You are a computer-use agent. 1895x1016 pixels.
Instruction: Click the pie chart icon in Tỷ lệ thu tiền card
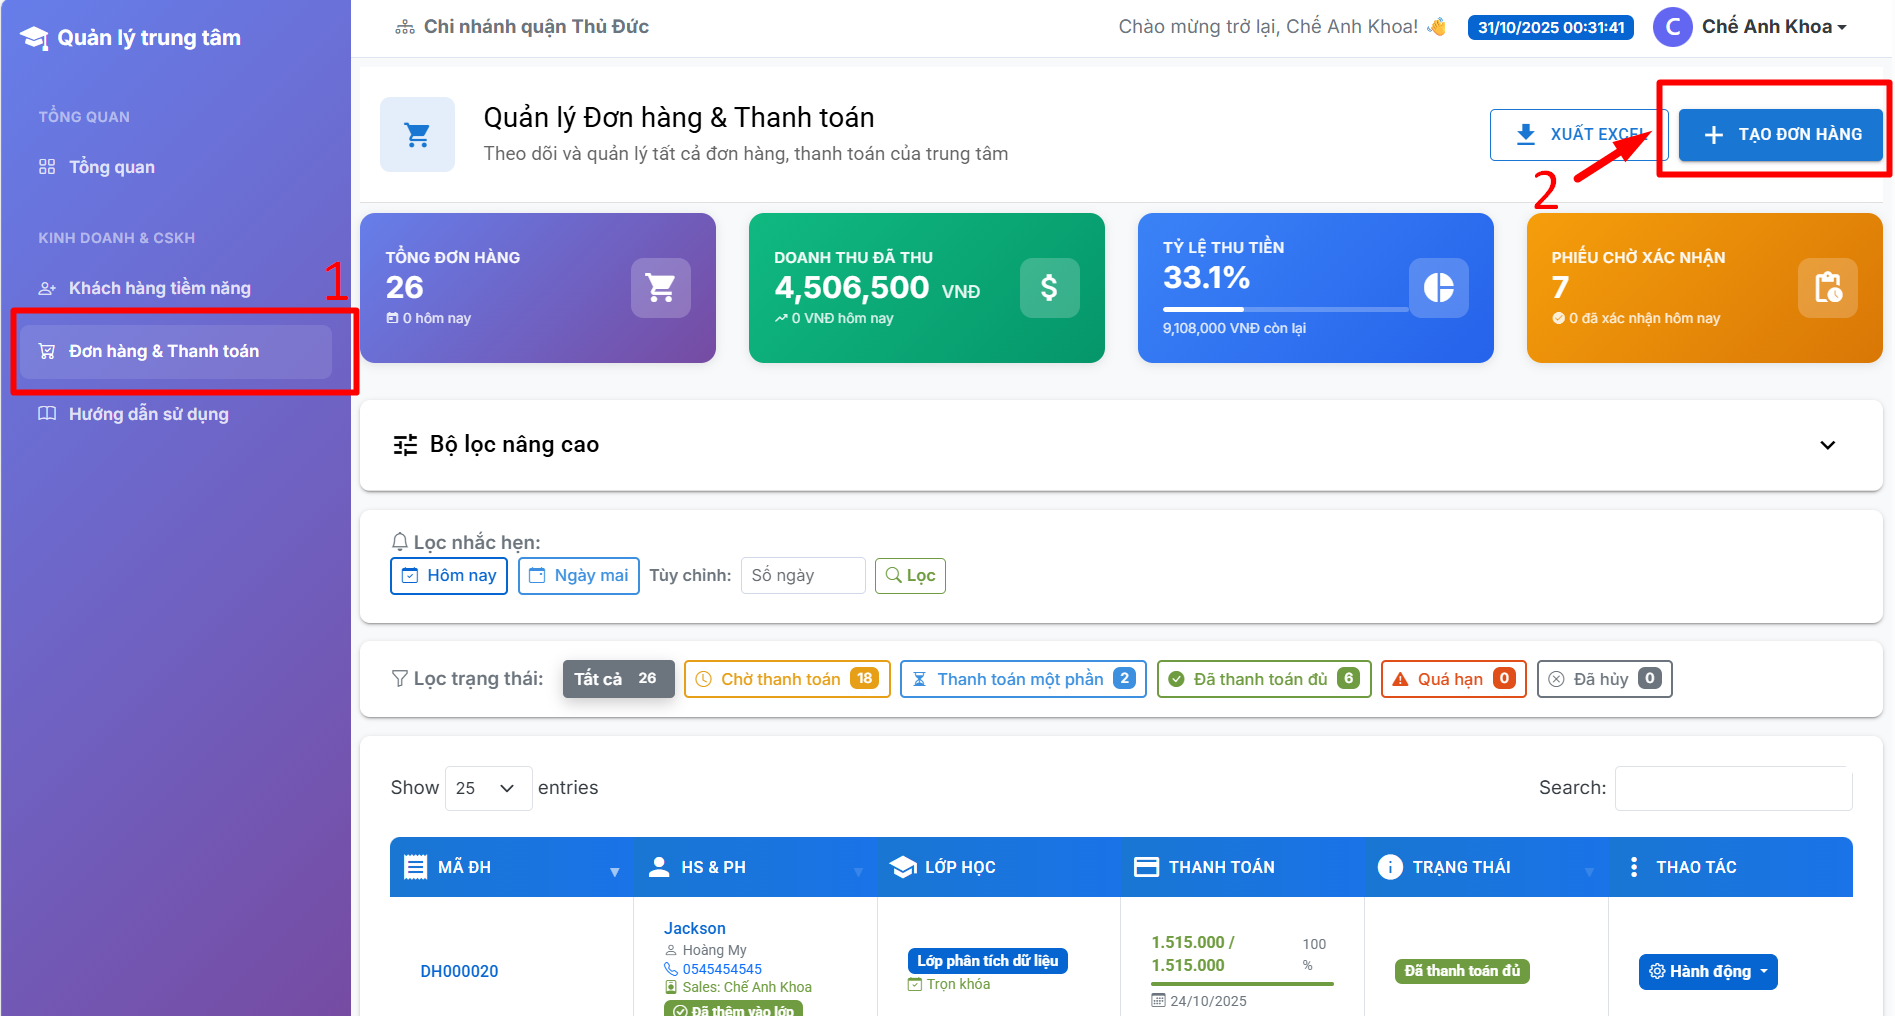tap(1438, 288)
